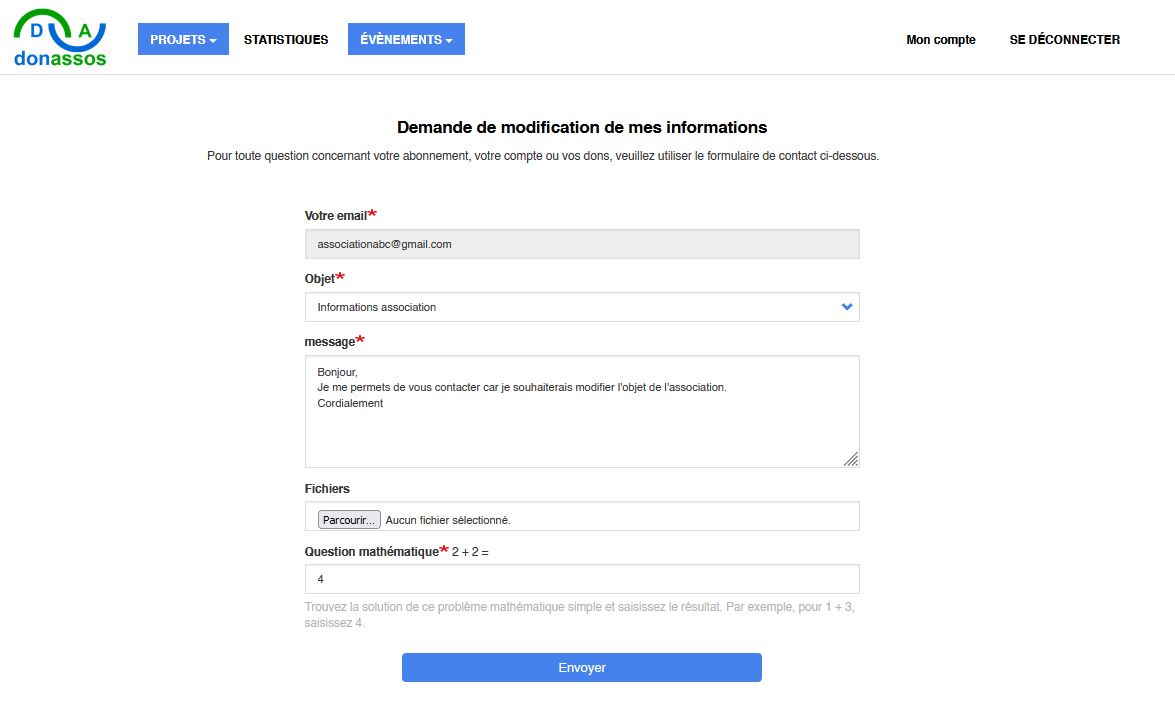Screen dimensions: 1175x721
Task: Open the Objet select showing Informations association
Action: (581, 307)
